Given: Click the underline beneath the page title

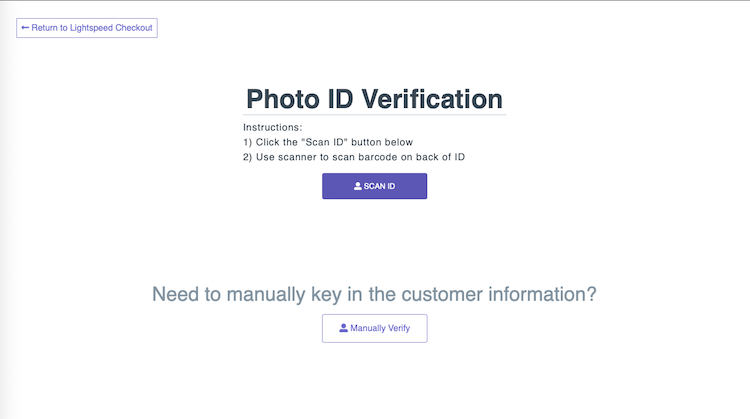Looking at the screenshot, I should tap(374, 115).
